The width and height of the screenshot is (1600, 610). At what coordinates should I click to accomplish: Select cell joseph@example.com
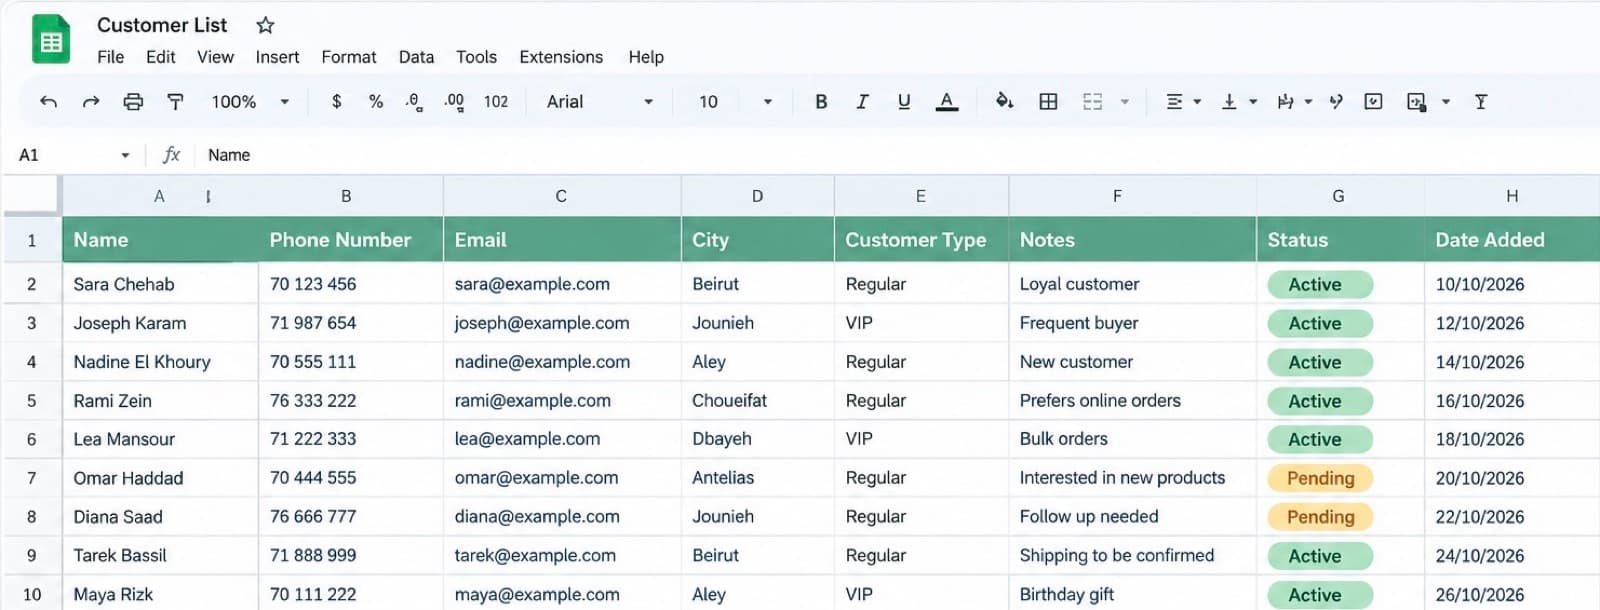(562, 323)
